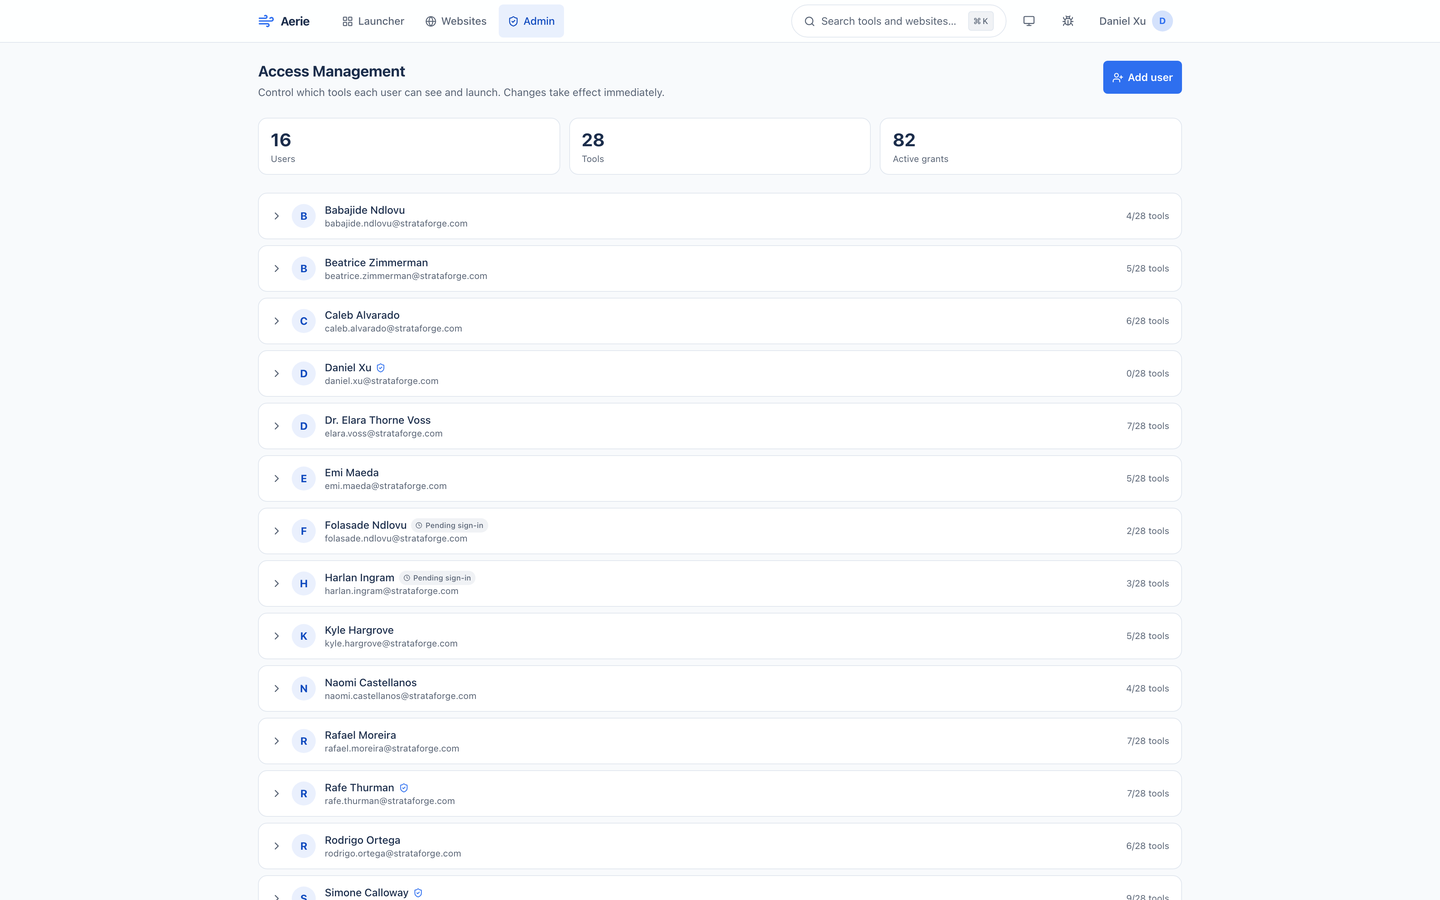The height and width of the screenshot is (900, 1440).
Task: Expand the chevron for daniel.xu@strataforge.com row
Action: tap(277, 374)
